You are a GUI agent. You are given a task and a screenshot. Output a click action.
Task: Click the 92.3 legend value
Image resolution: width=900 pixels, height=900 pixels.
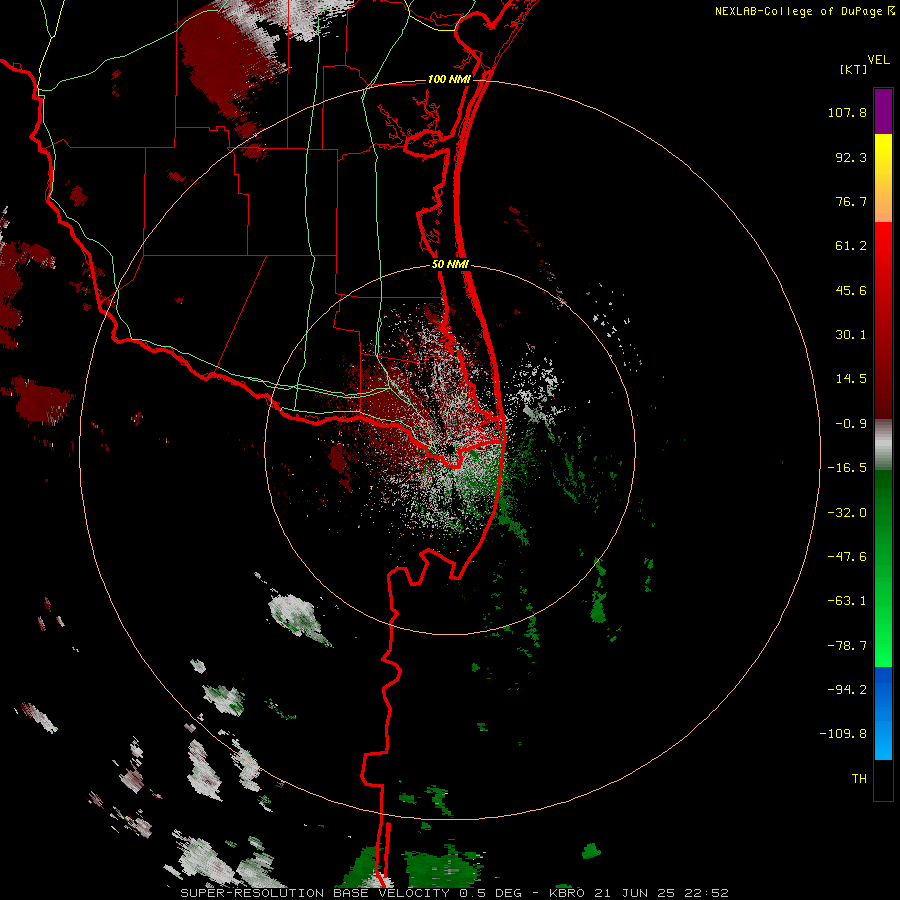pyautogui.click(x=851, y=157)
